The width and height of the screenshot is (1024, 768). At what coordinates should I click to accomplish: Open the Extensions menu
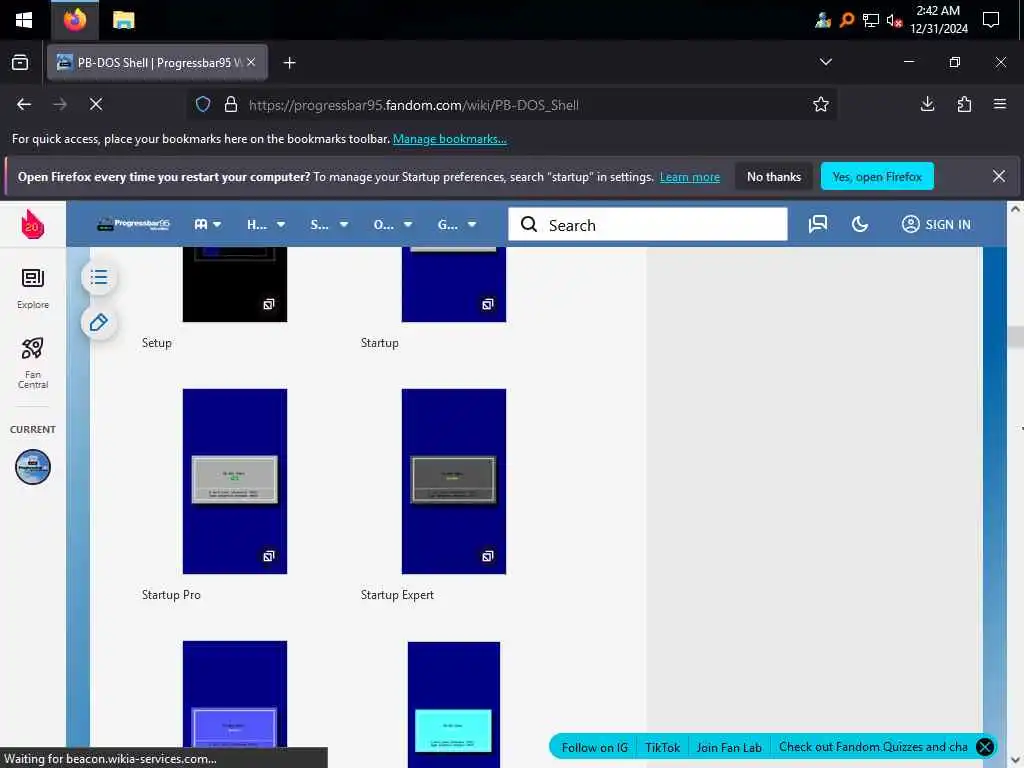pos(964,104)
